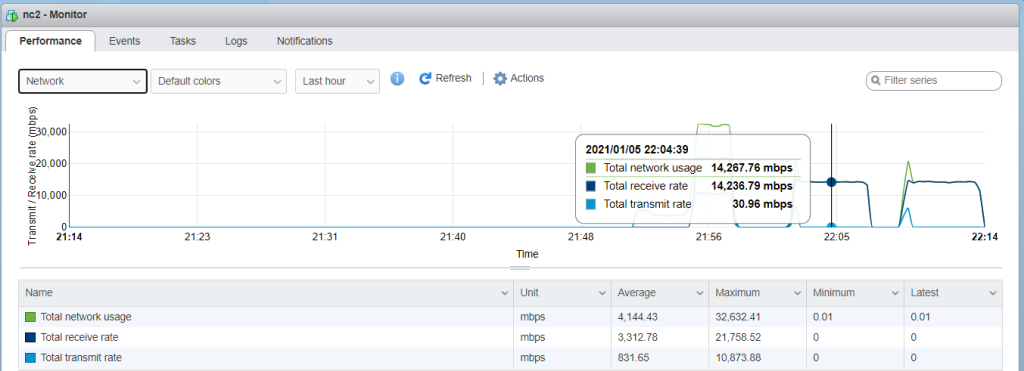Click the Minimum column header text
The image size is (1024, 371).
[x=833, y=293]
